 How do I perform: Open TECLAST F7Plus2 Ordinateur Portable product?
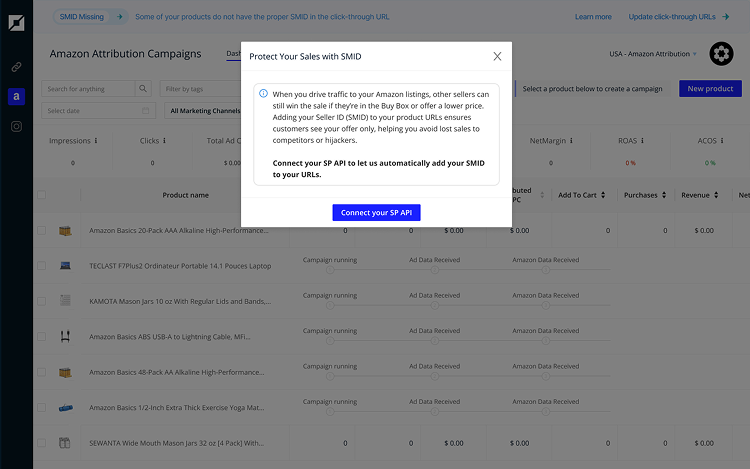coord(180,266)
